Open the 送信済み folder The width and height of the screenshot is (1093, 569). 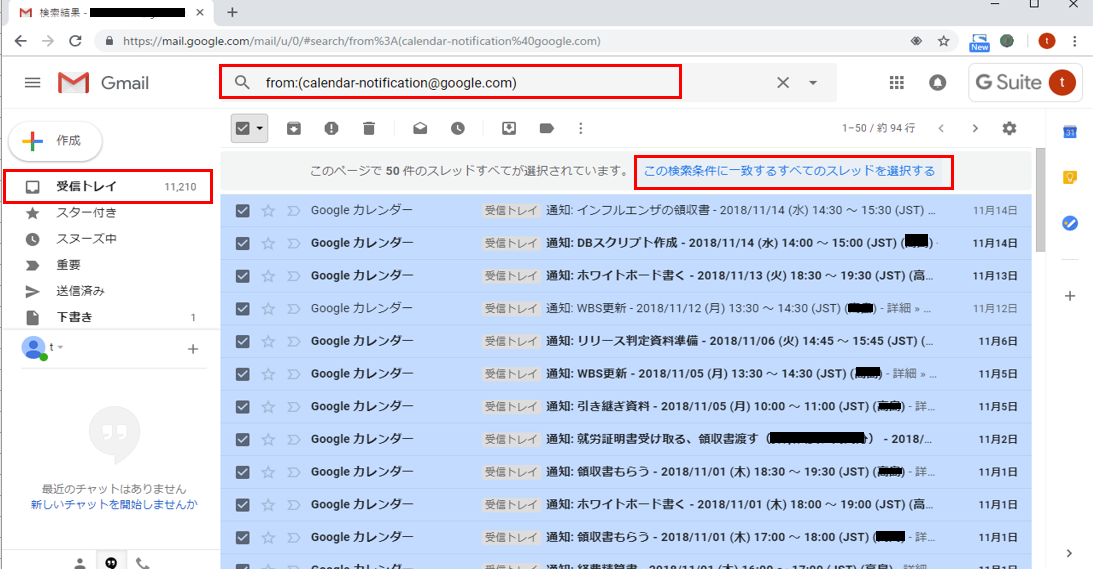(80, 291)
